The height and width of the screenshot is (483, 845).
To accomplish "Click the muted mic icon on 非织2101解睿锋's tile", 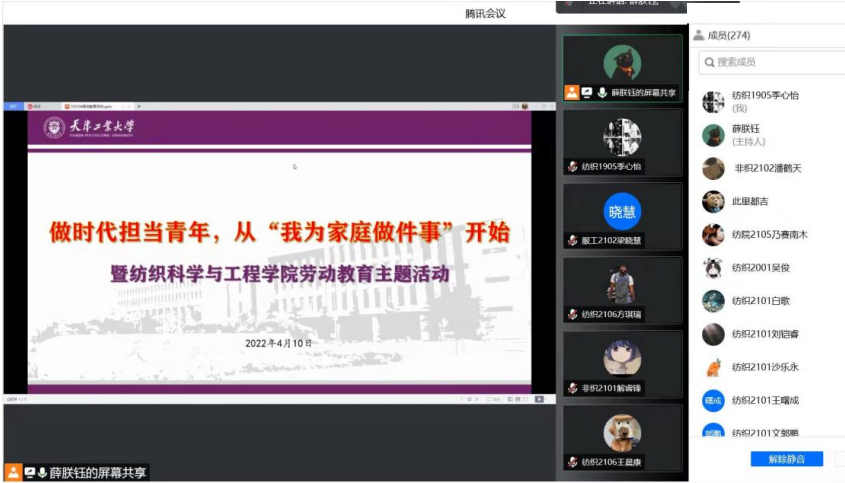I will [x=572, y=388].
